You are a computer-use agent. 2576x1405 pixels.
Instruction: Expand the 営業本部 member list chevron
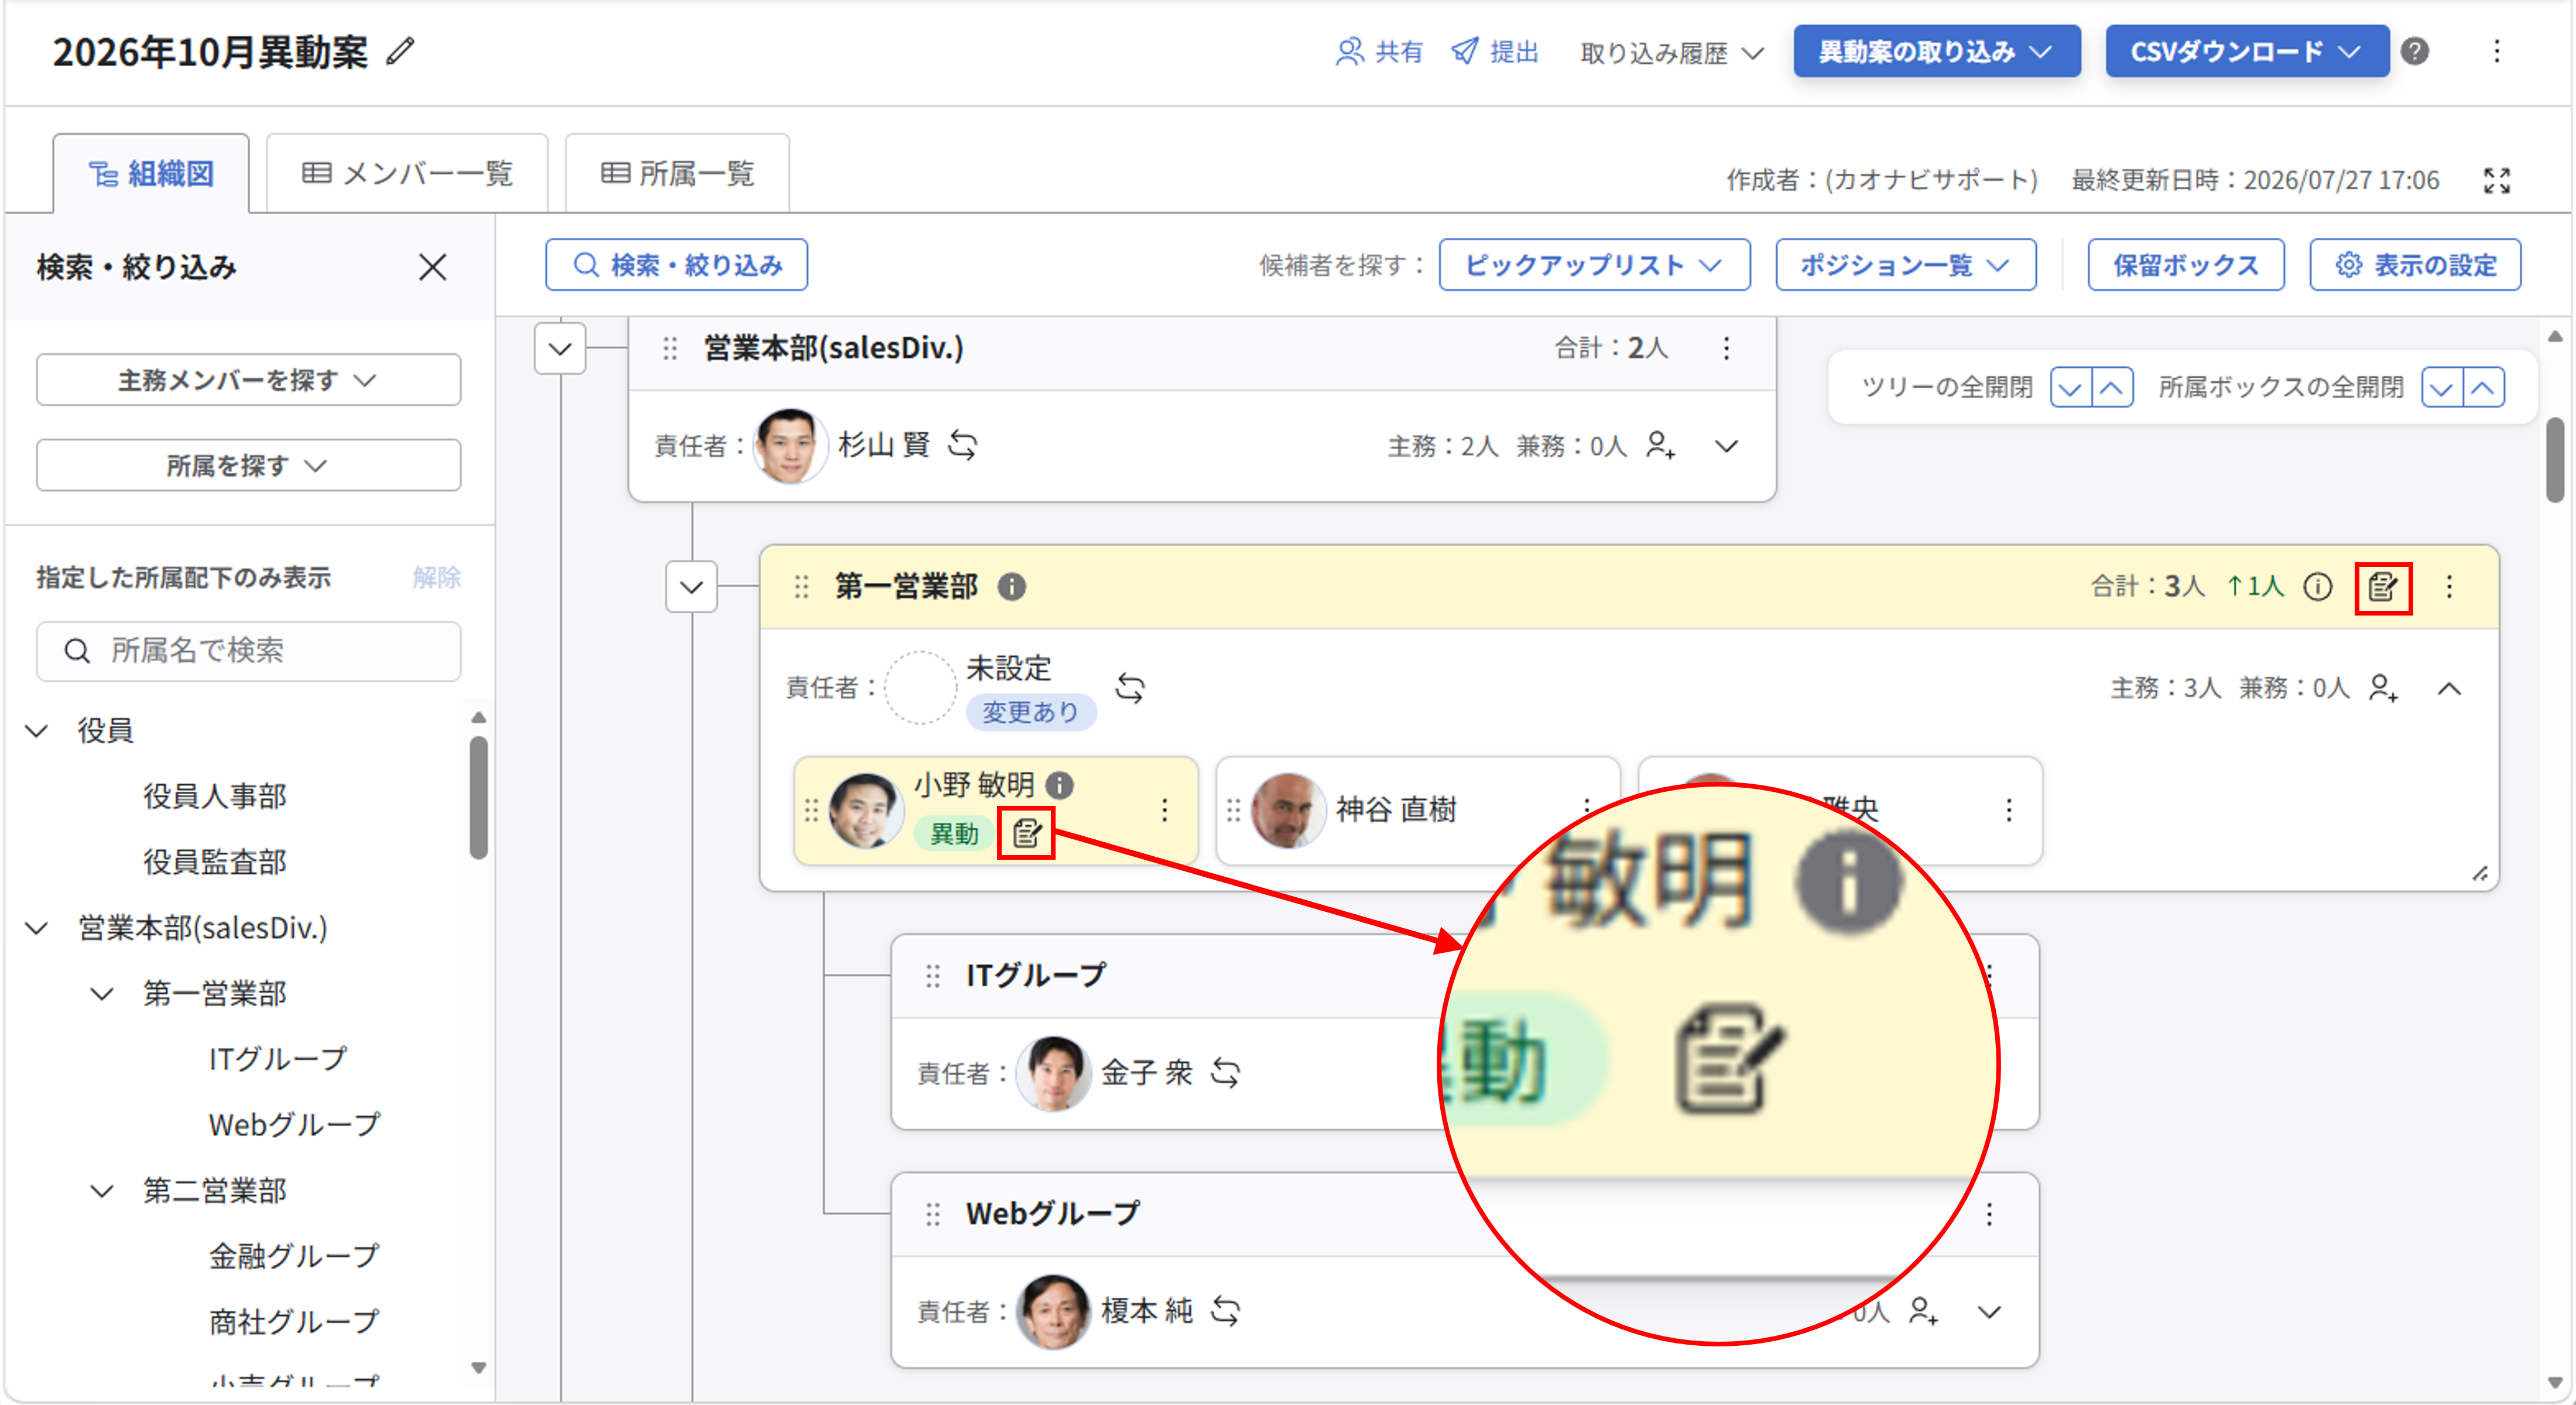pyautogui.click(x=1726, y=446)
